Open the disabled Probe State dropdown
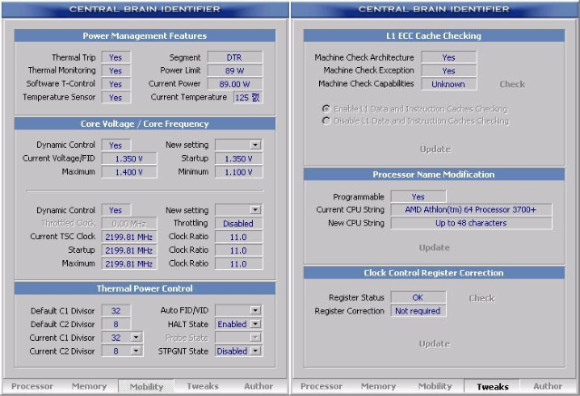 (x=255, y=337)
